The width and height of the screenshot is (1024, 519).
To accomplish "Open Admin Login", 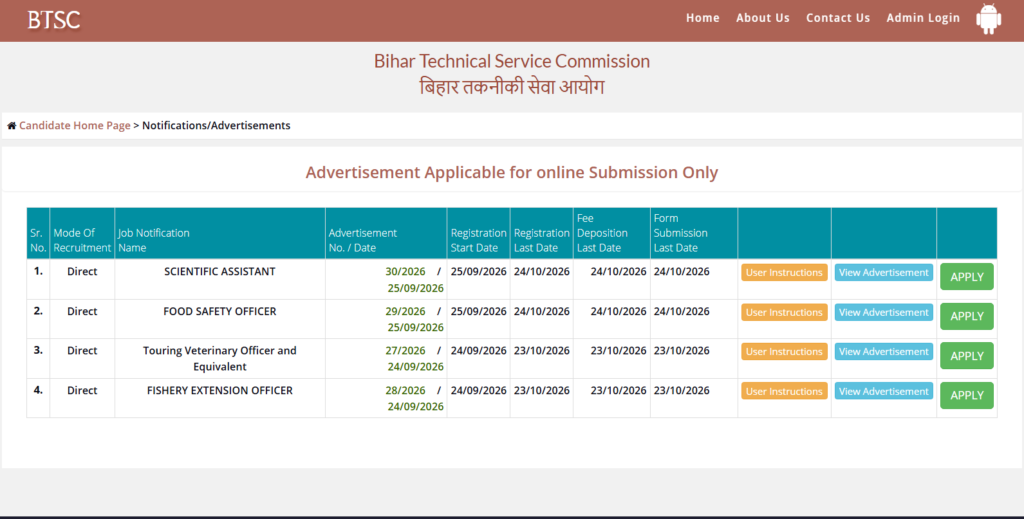I will [923, 18].
